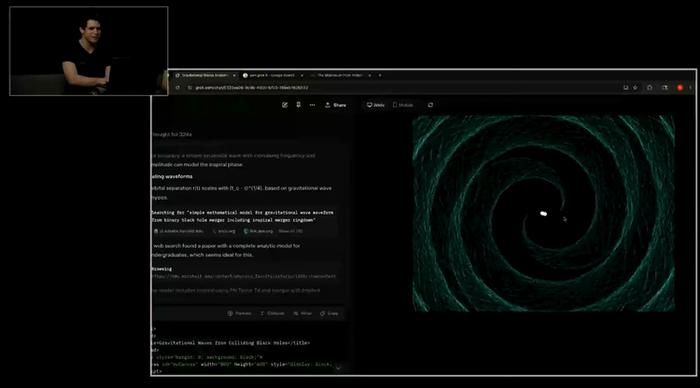This screenshot has width=700, height=388.
Task: Click the title tag line in code
Action: tap(231, 343)
